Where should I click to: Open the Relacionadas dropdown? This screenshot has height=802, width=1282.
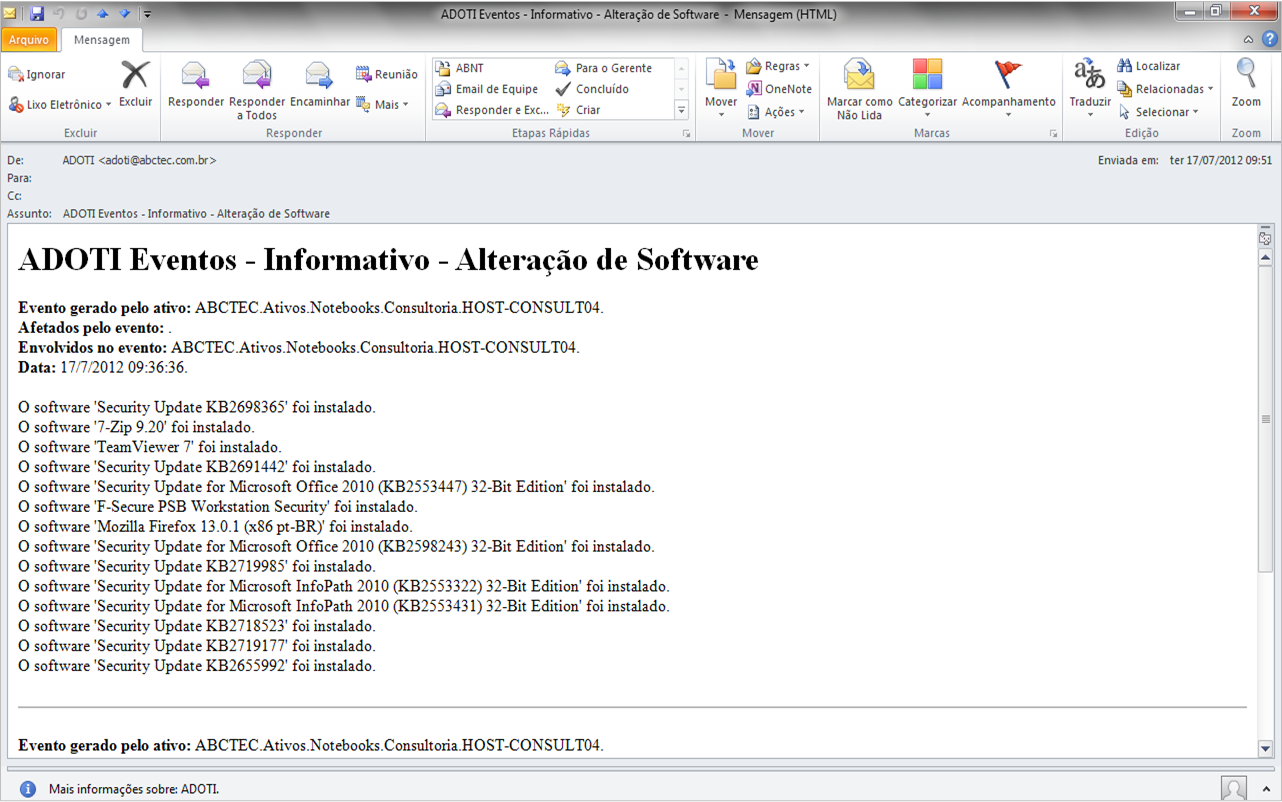pyautogui.click(x=1165, y=89)
